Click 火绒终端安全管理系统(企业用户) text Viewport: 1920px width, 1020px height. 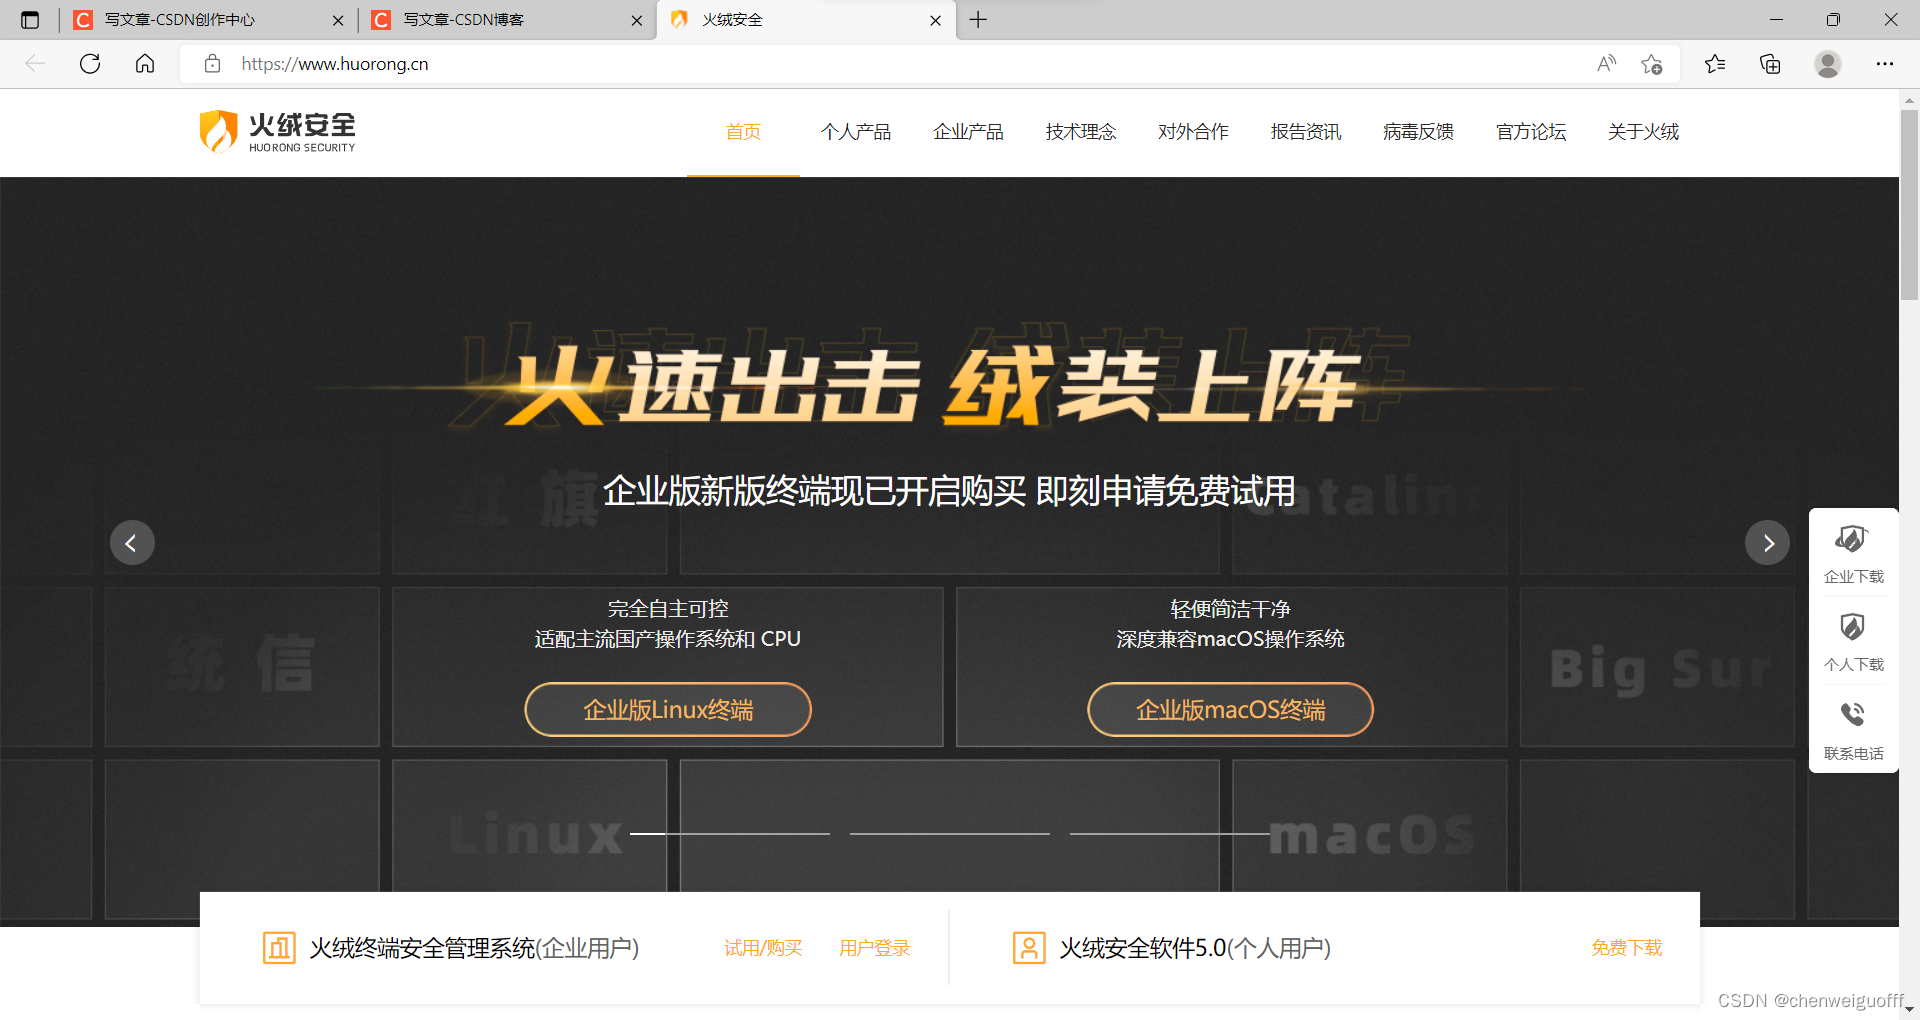click(x=474, y=948)
